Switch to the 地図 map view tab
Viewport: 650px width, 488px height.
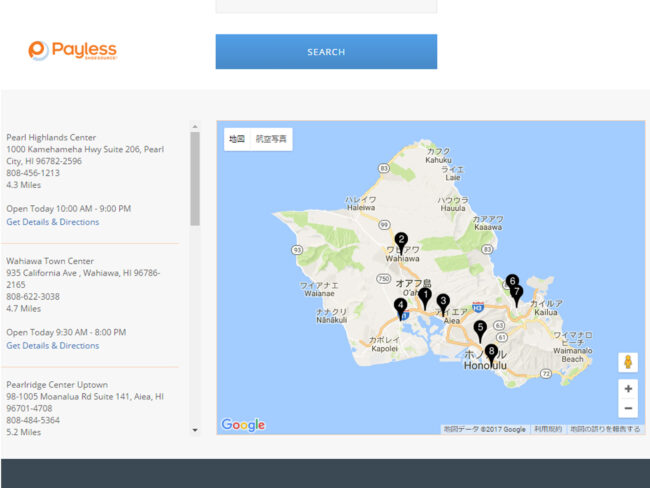[237, 139]
